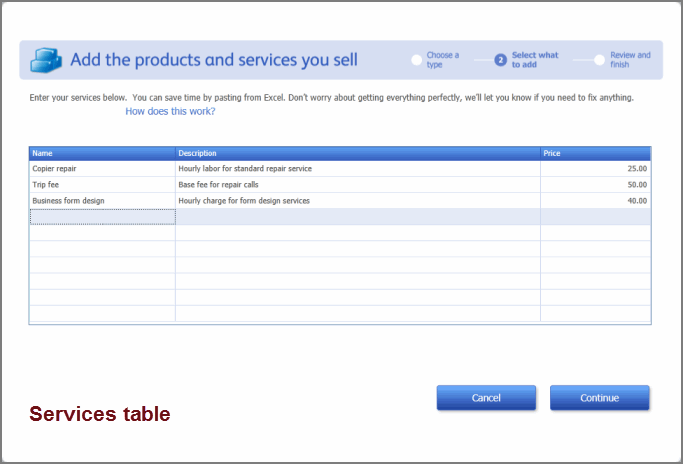Click 'Hourly charge for form design services' cell
683x464 pixels.
click(x=358, y=201)
